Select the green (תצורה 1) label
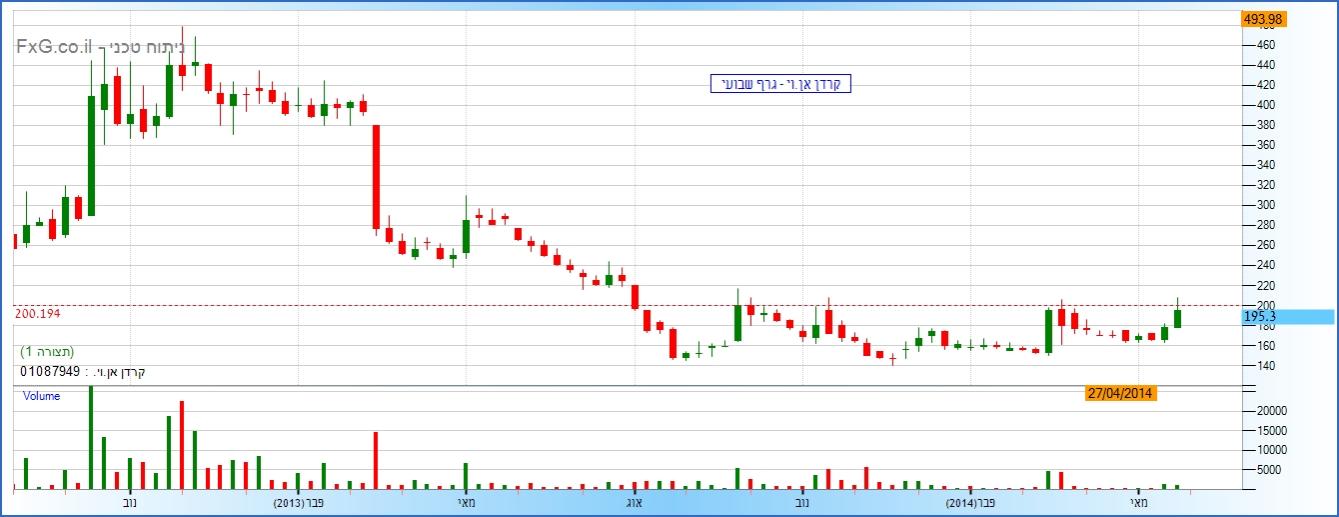This screenshot has height=517, width=1339. 47,352
